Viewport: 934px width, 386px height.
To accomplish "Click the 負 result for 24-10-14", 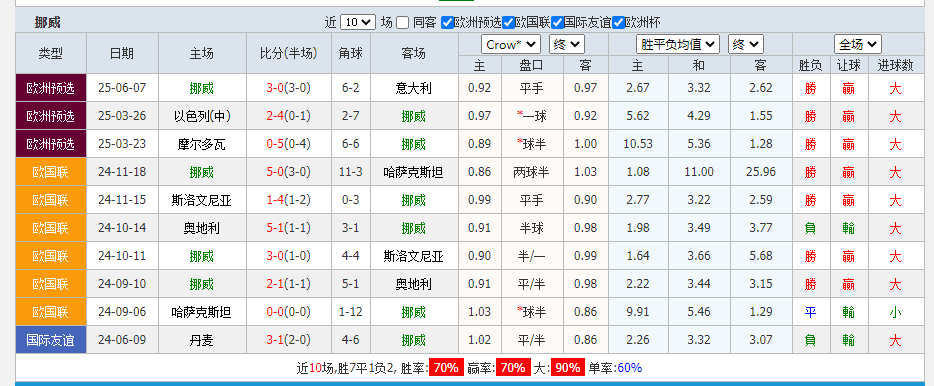I will point(810,229).
